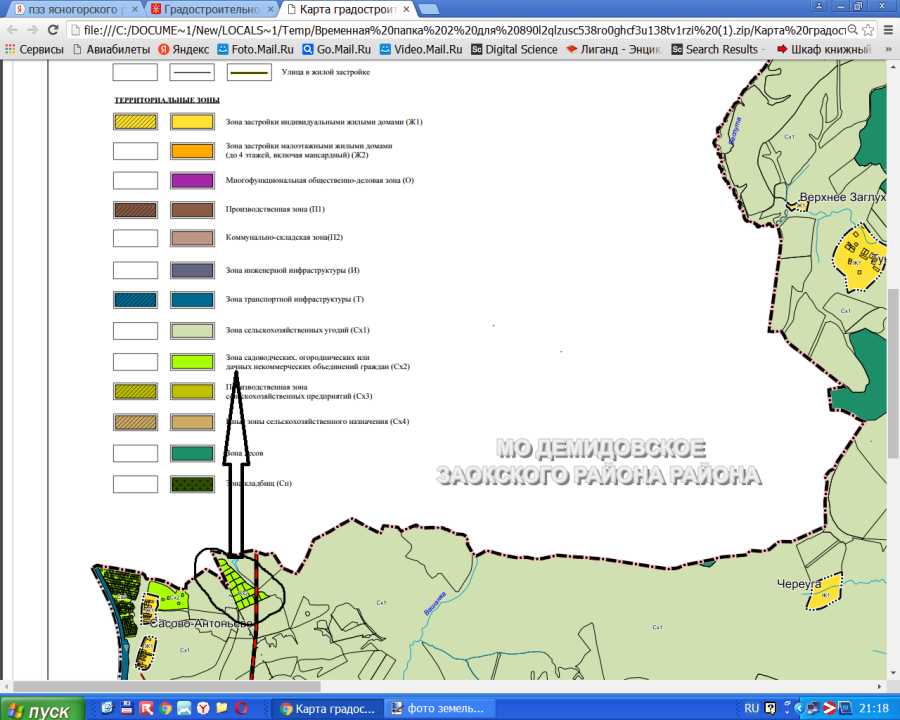The image size is (900, 720).
Task: Click the solid tan Сх4 legend swatch
Action: point(192,422)
